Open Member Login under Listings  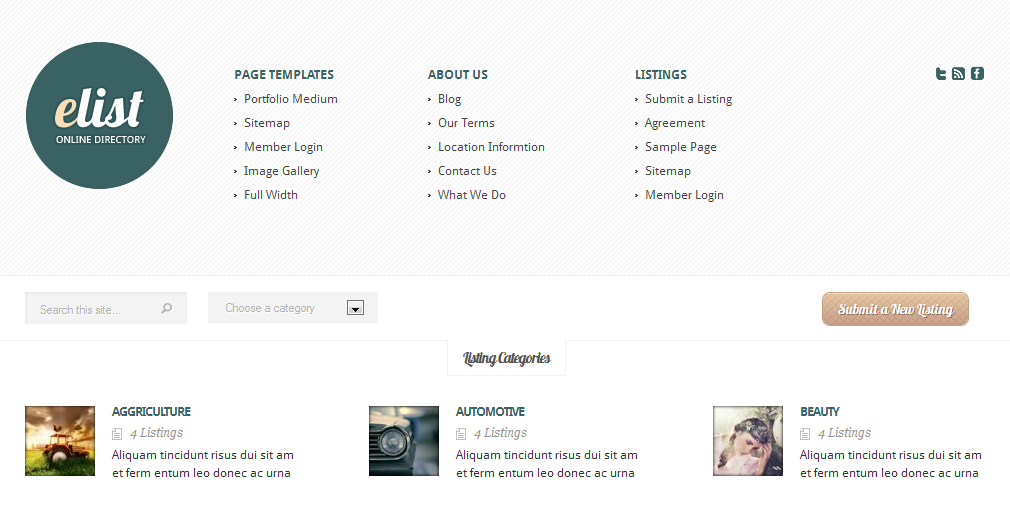pyautogui.click(x=685, y=195)
